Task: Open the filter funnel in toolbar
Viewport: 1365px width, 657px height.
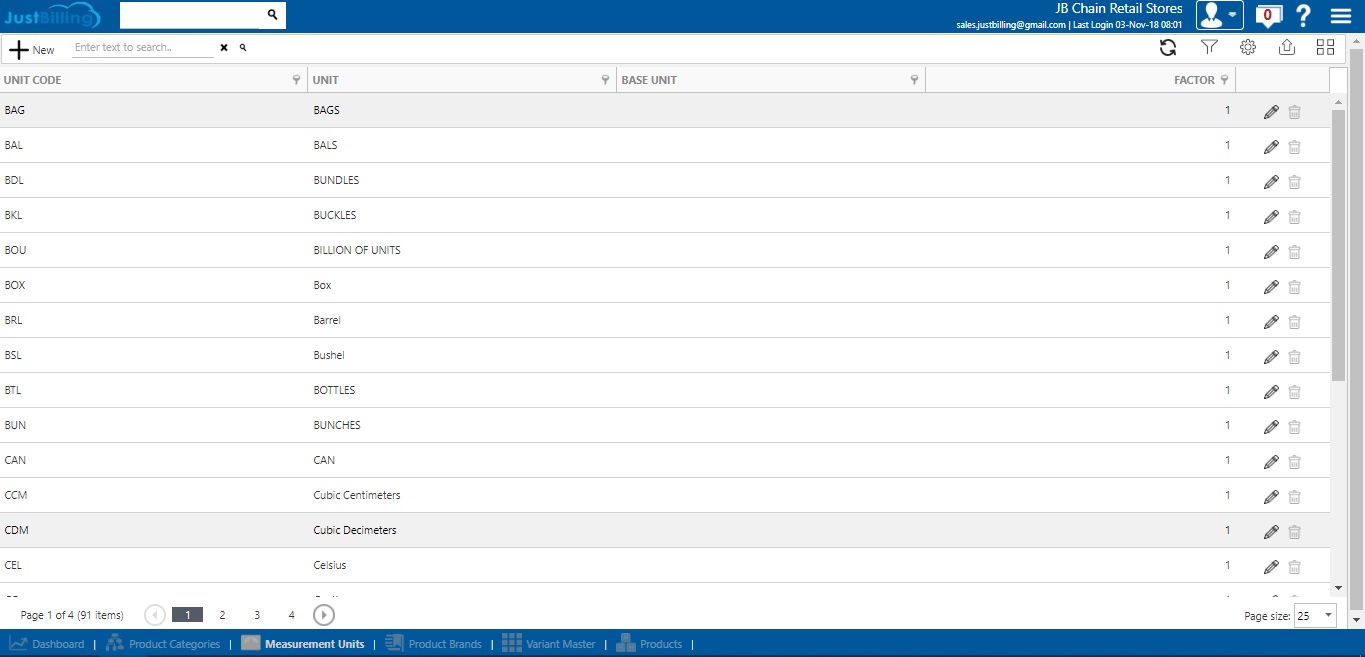Action: [x=1209, y=47]
